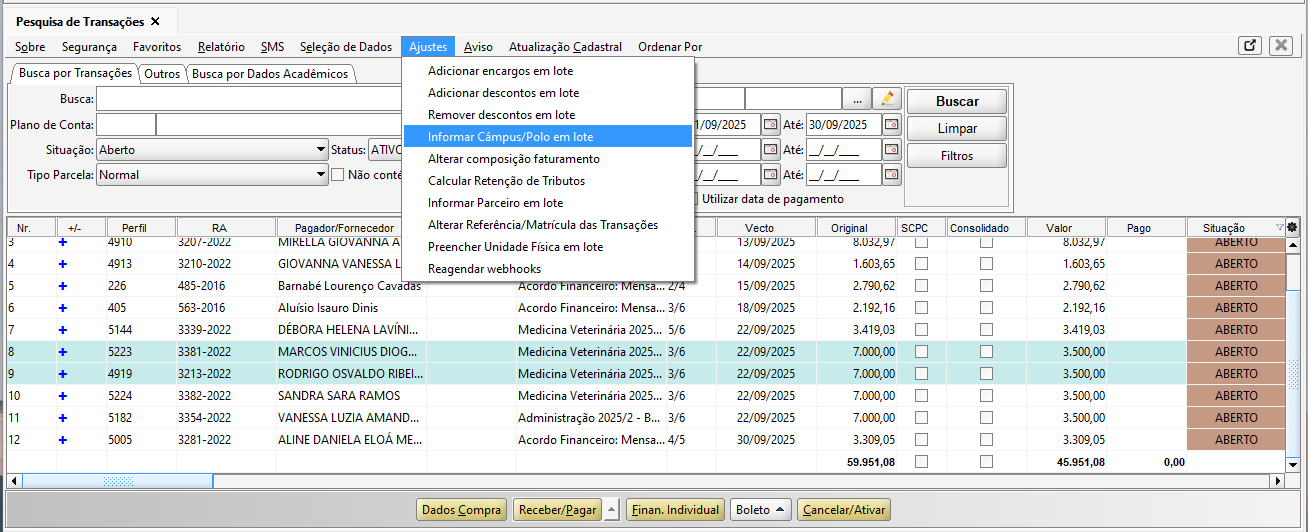The width and height of the screenshot is (1308, 532).
Task: Open the Boleto dropdown button
Action: pos(761,510)
